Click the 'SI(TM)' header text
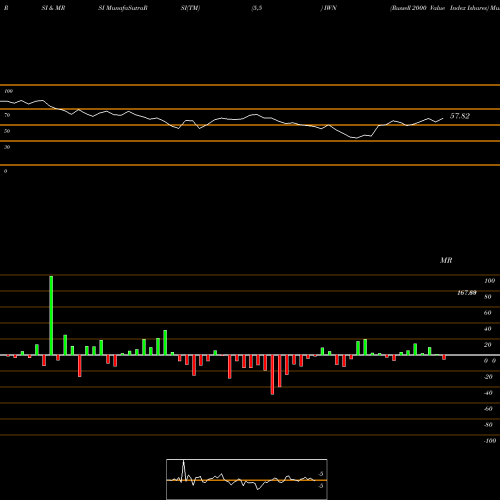The height and width of the screenshot is (500, 500). (190, 8)
